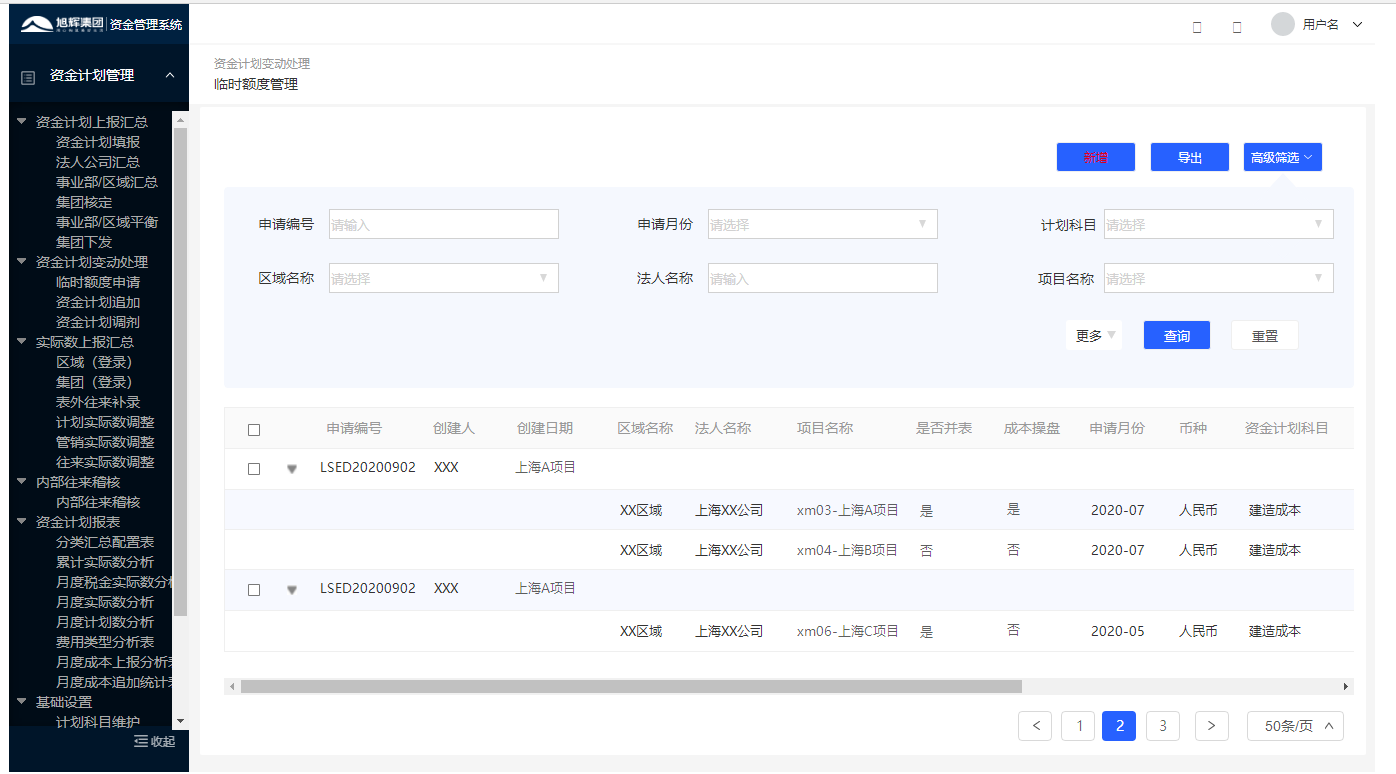
Task: Click the 新增 button
Action: tap(1096, 157)
